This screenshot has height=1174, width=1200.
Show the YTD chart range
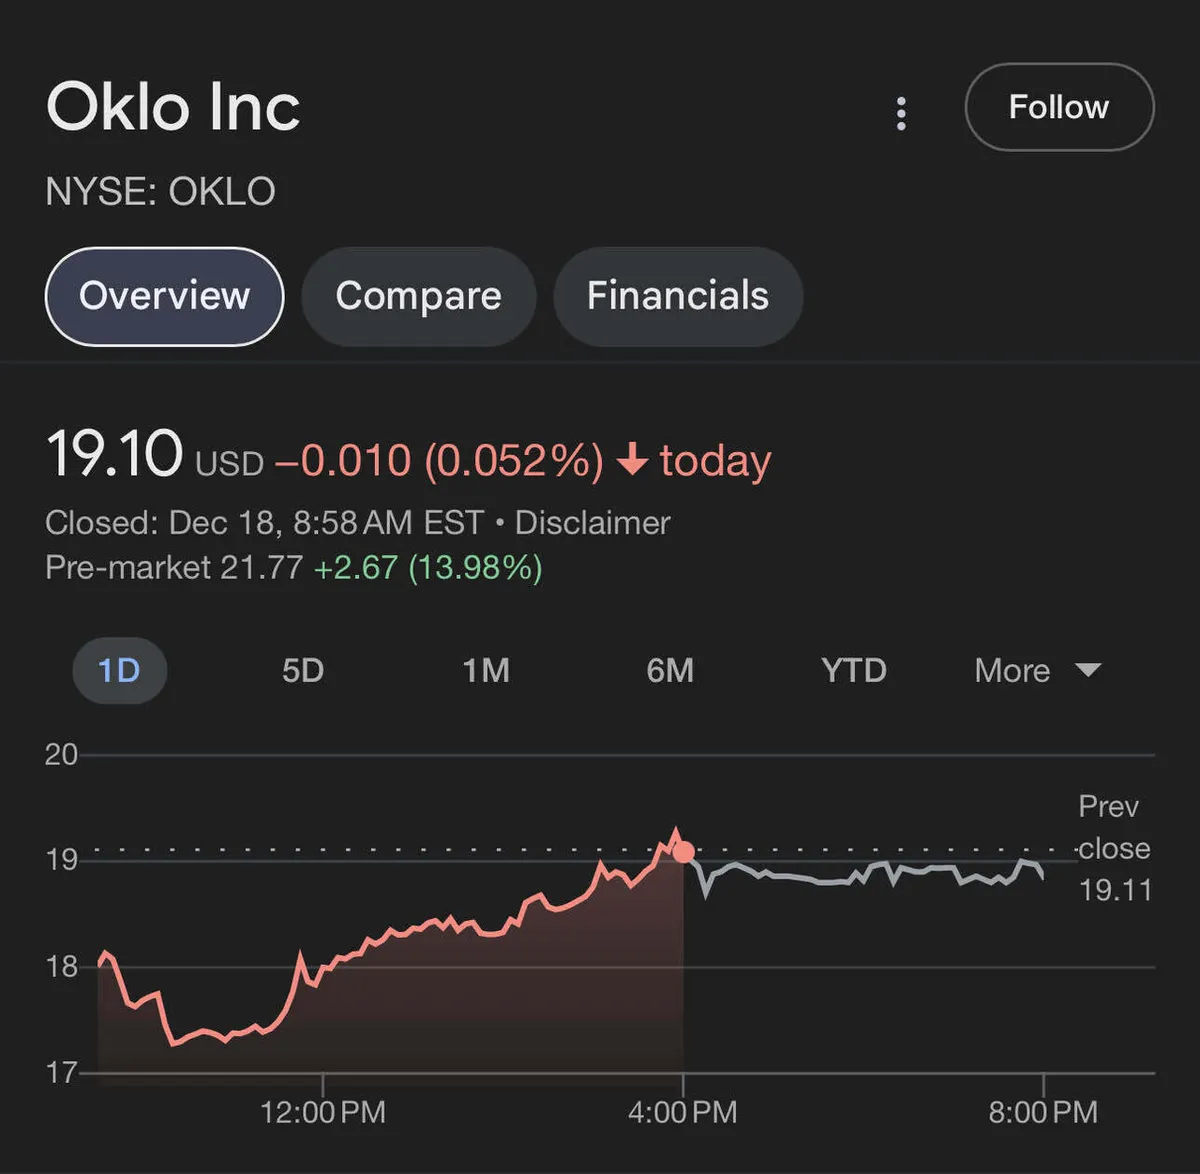point(853,670)
